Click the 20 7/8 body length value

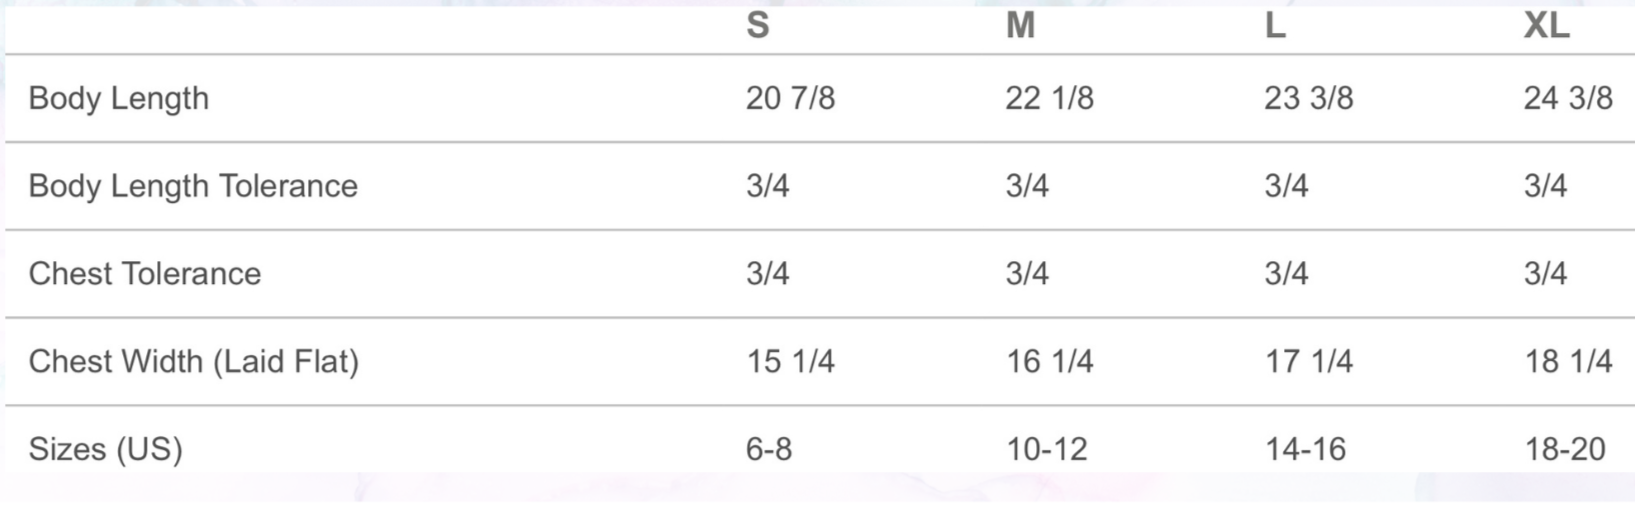point(790,98)
